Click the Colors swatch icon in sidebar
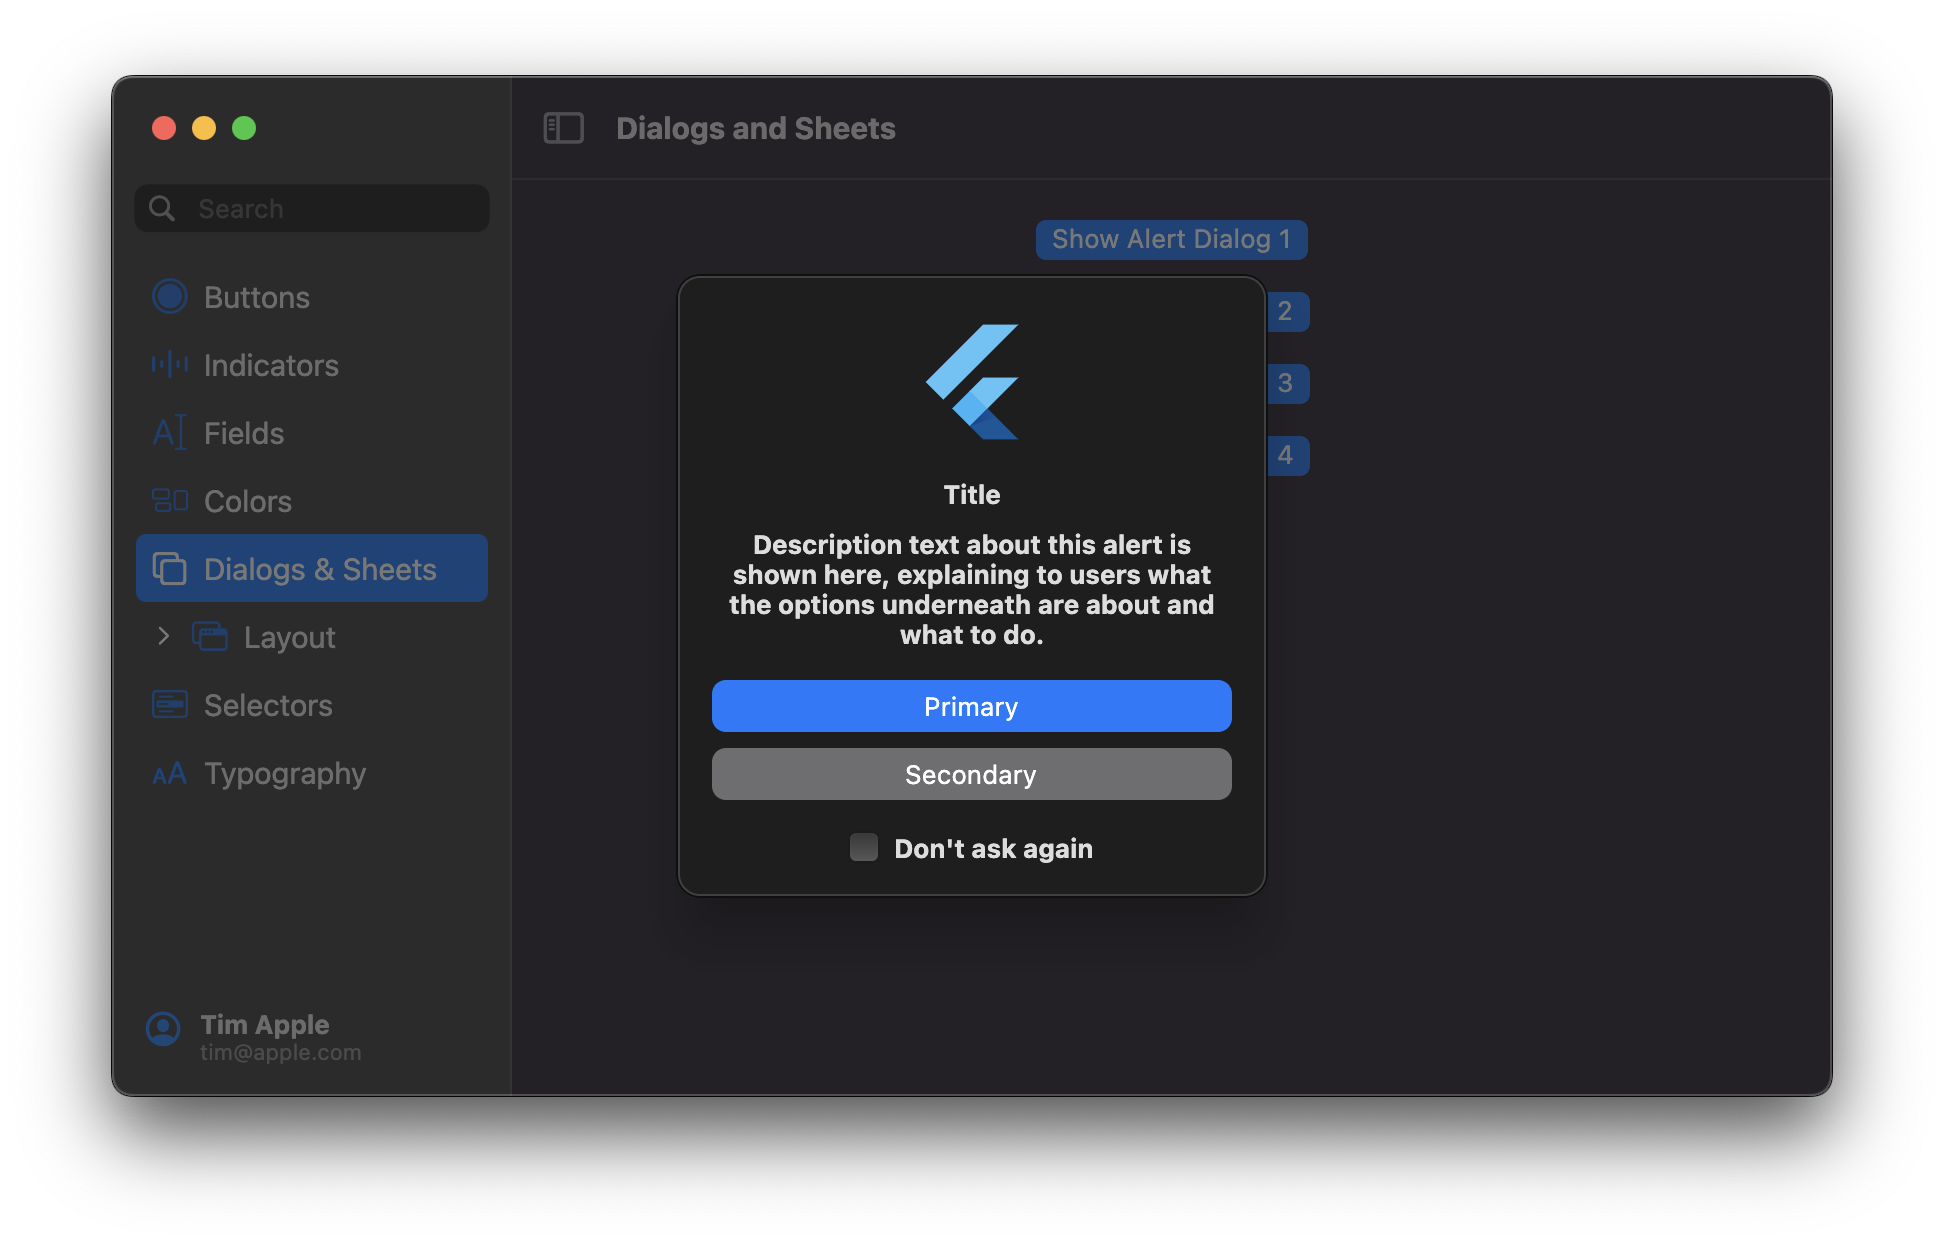 click(x=169, y=500)
